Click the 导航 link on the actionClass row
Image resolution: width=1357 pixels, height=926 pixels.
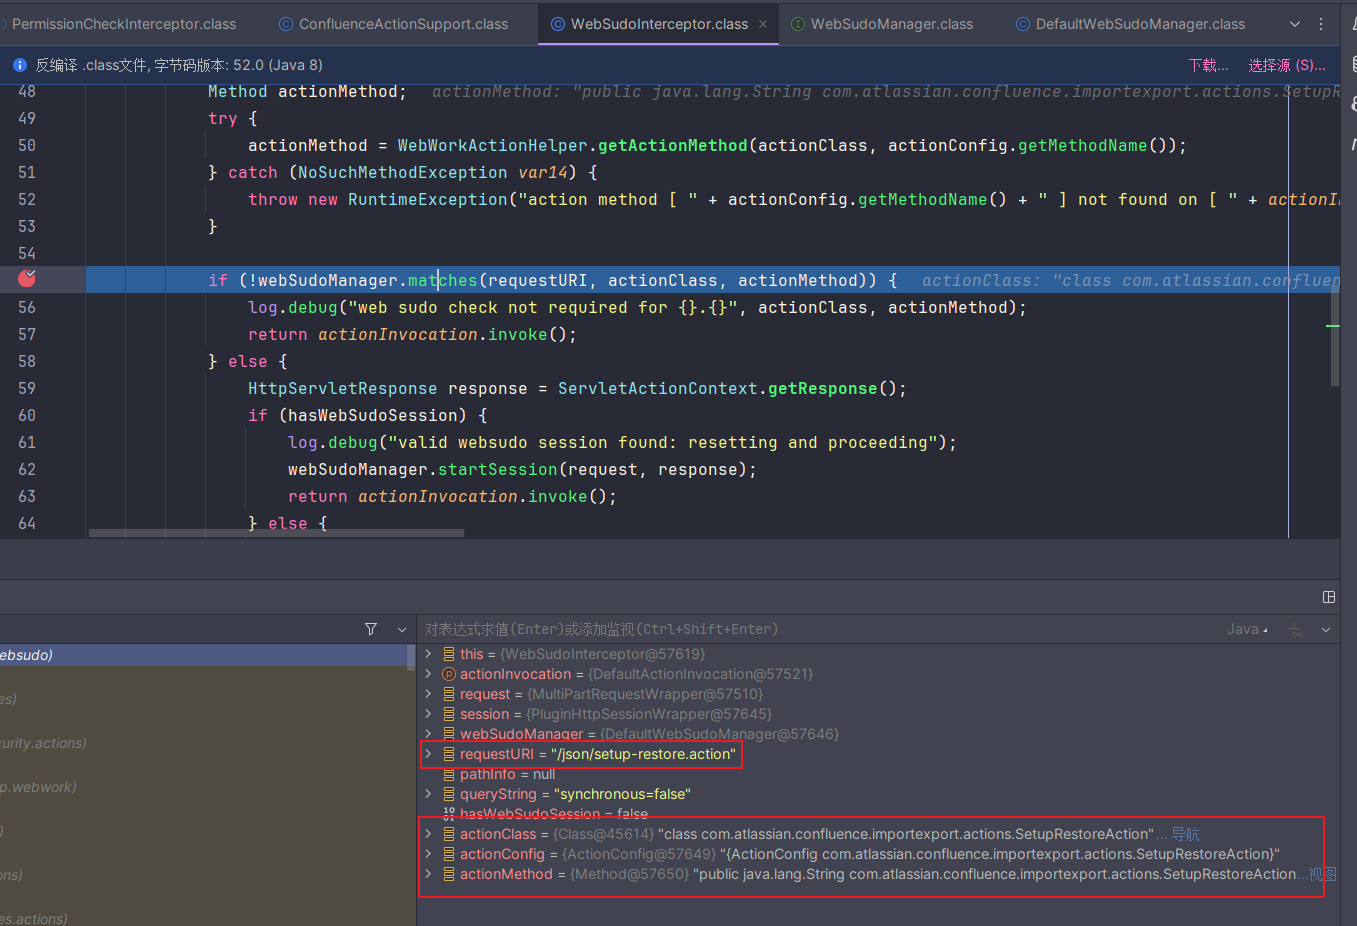point(1185,834)
